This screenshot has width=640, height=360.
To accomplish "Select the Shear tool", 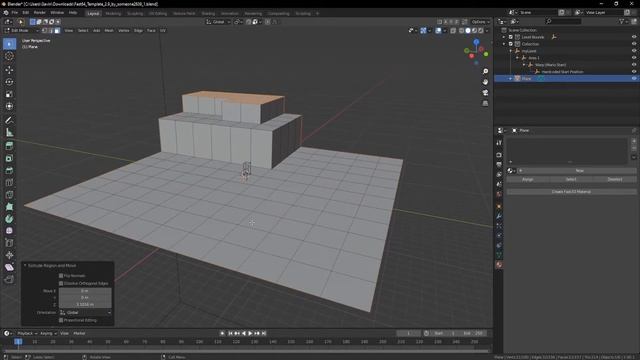I will pos(9,267).
